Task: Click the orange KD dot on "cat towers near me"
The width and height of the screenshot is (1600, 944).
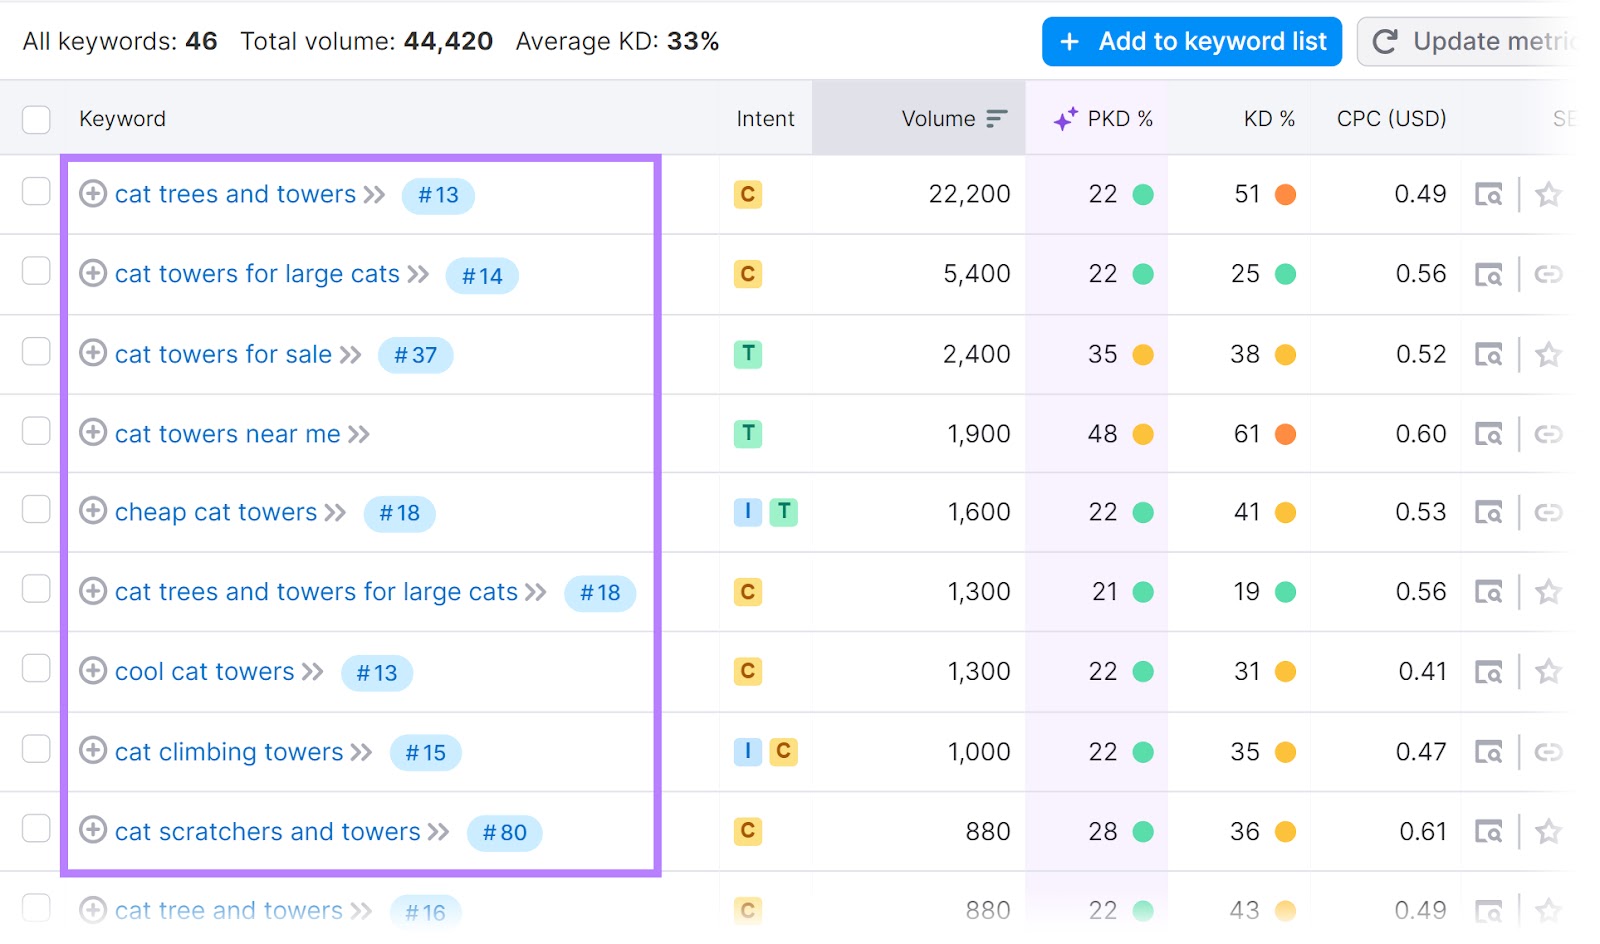Action: (1285, 433)
